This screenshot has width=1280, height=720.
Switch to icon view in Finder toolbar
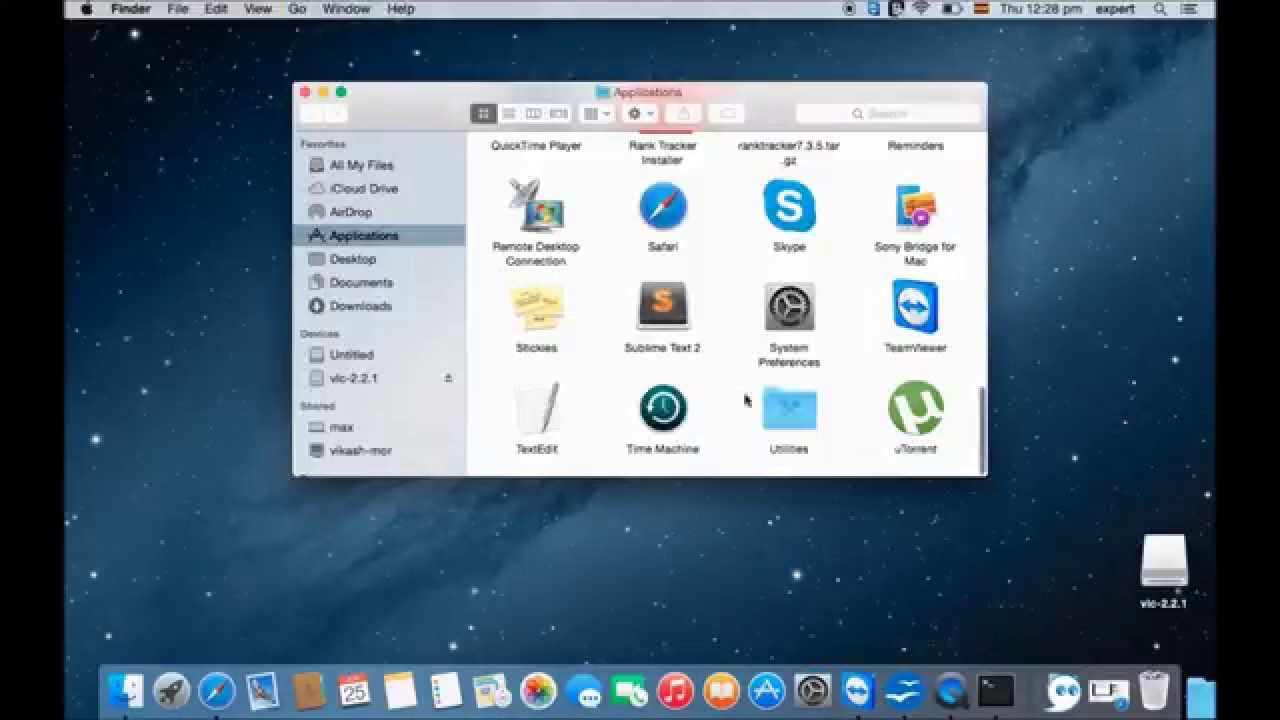484,114
